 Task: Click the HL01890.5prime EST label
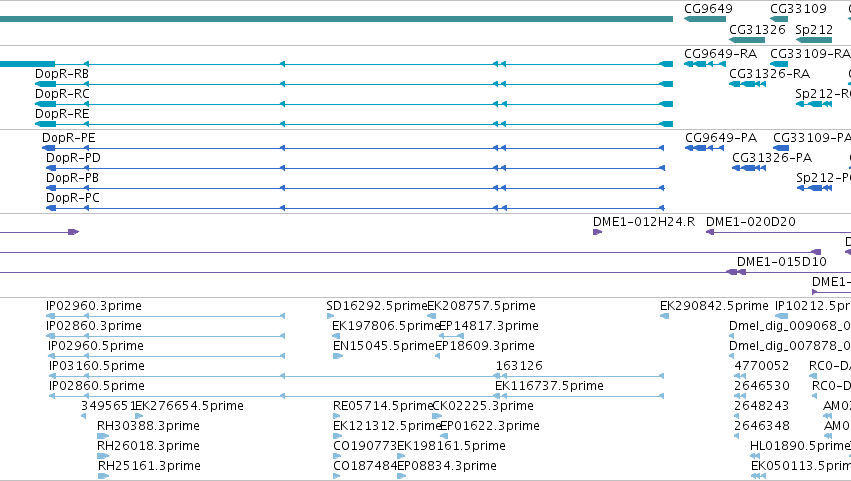pyautogui.click(x=801, y=446)
